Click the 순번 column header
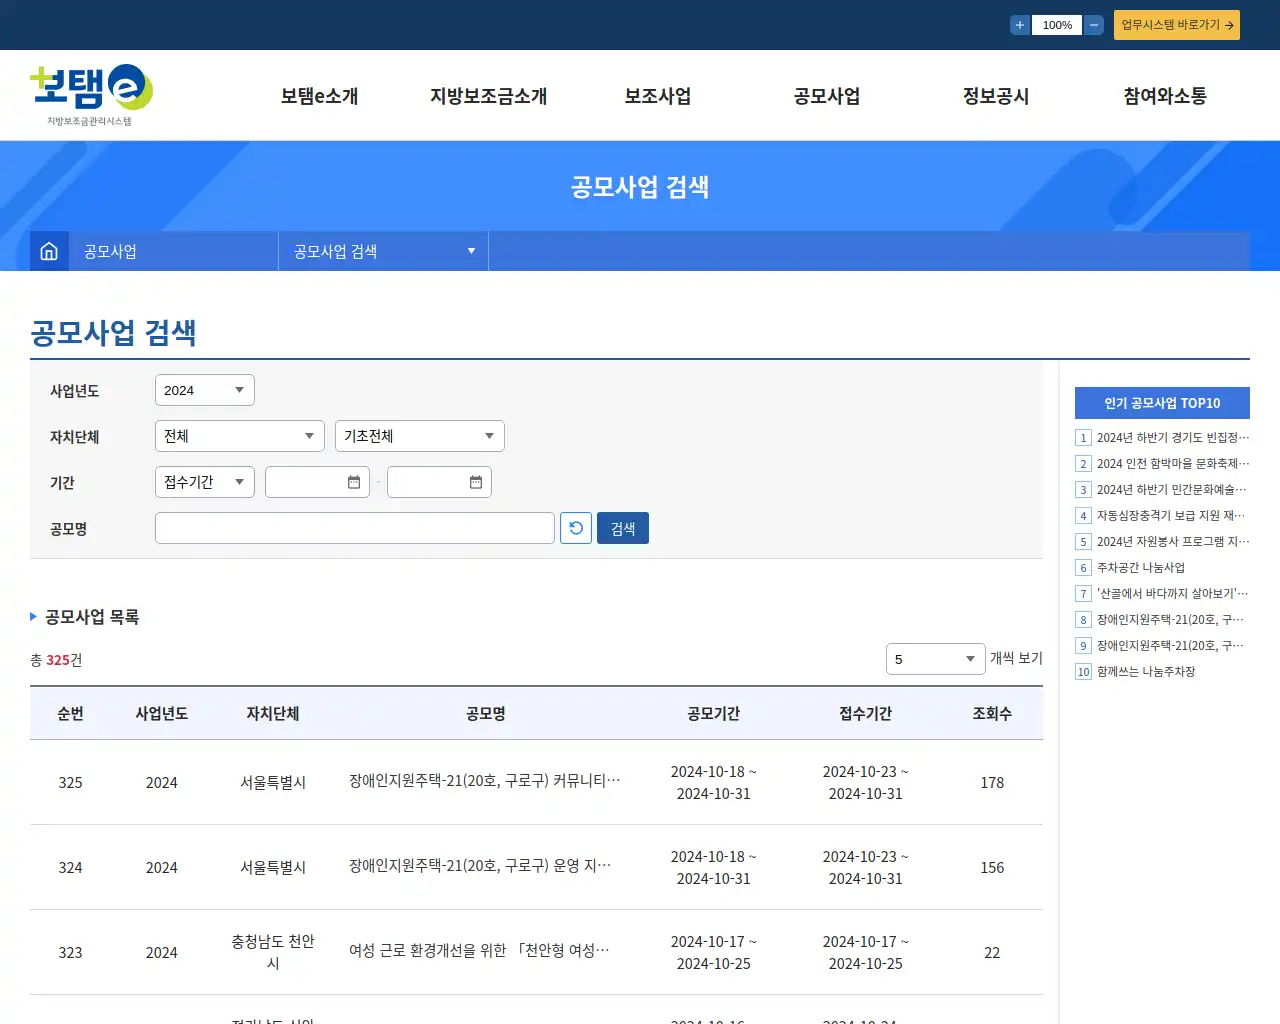The image size is (1280, 1024). click(70, 713)
